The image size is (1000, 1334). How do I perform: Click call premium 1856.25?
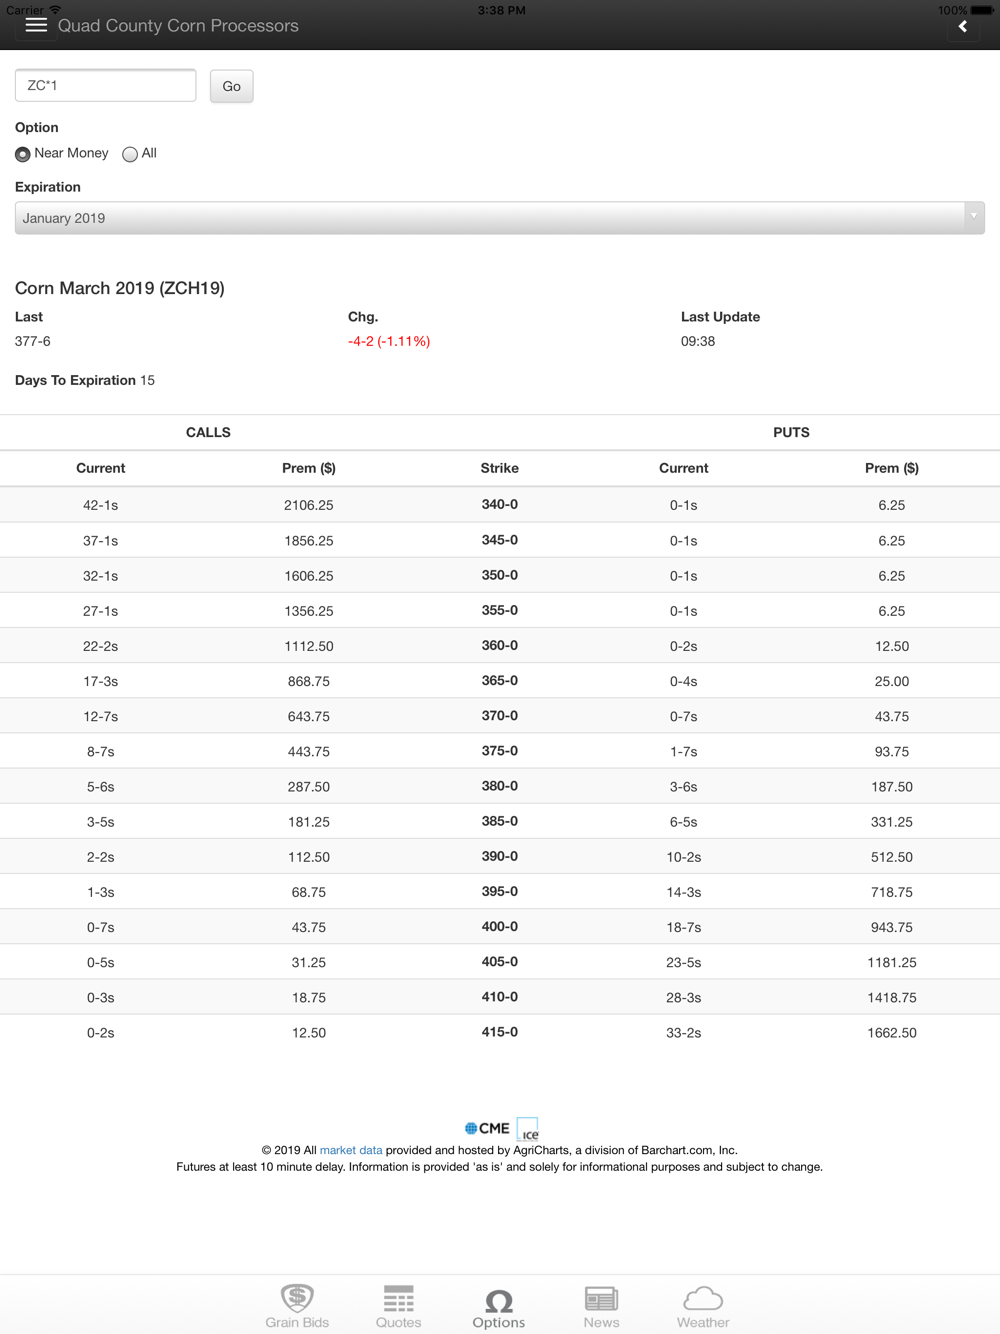(309, 540)
